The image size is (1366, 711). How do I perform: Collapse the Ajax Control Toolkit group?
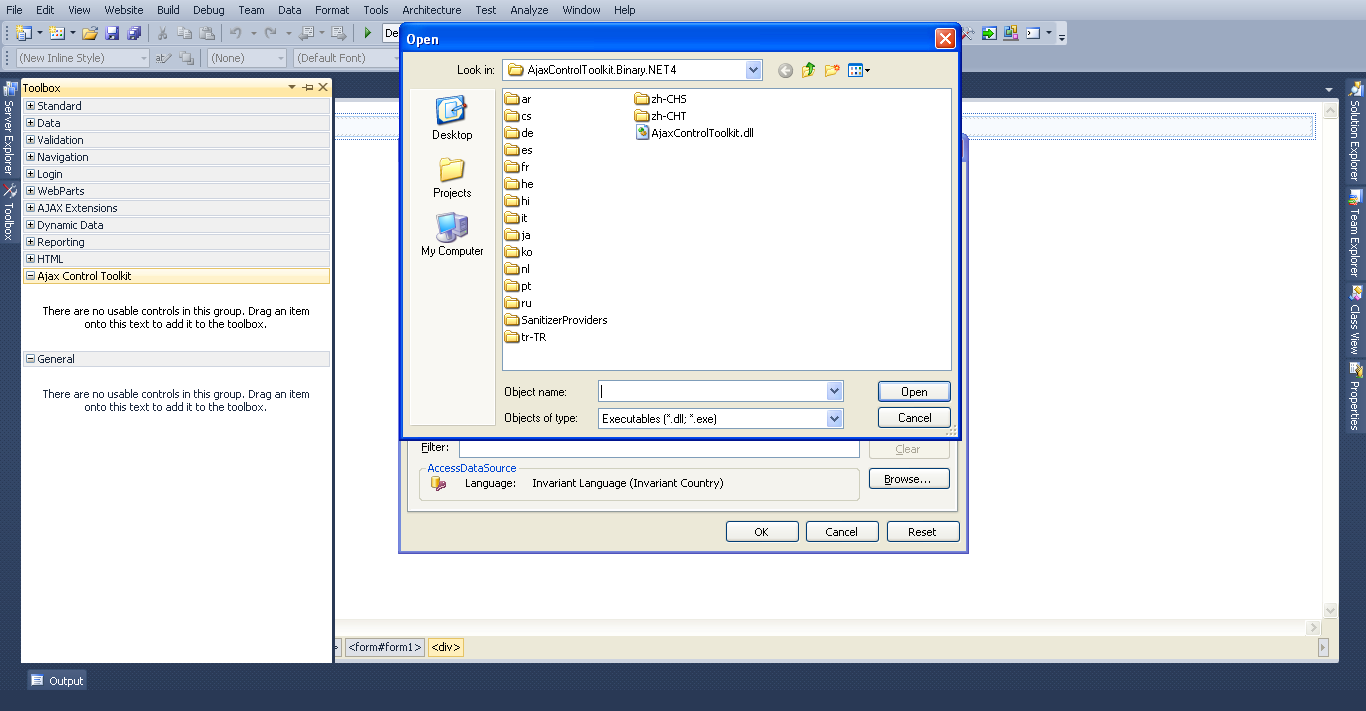click(30, 276)
